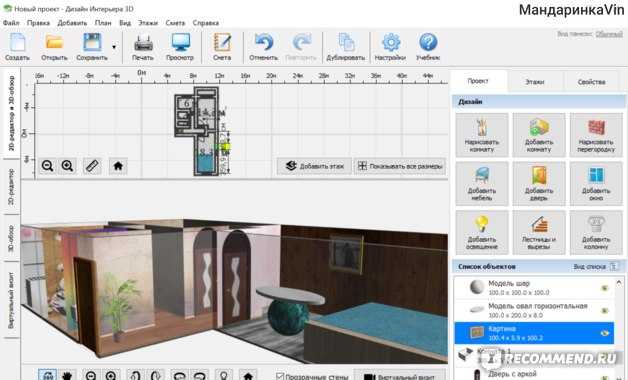The image size is (628, 380).
Task: Toggle the Прозрачные стены checkbox
Action: point(280,376)
